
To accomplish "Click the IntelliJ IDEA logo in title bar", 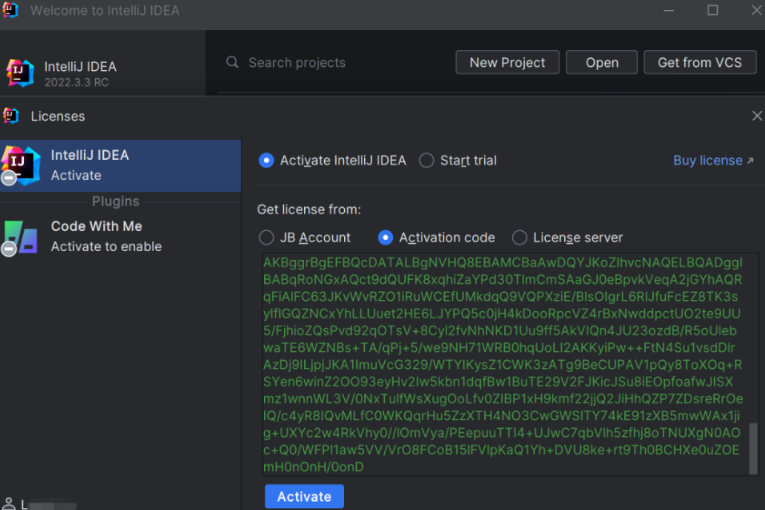I will coord(10,10).
